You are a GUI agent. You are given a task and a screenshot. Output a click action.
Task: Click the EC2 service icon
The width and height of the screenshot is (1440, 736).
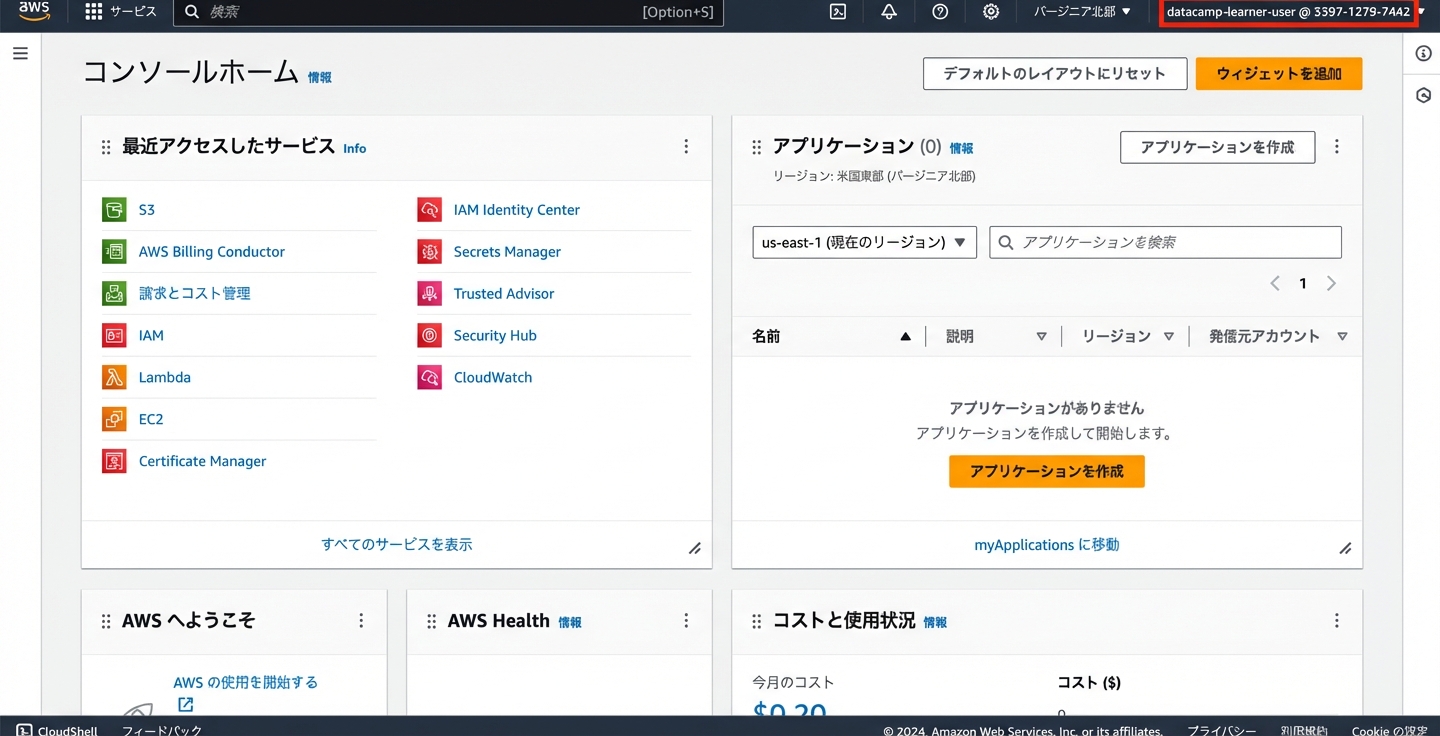(x=114, y=420)
